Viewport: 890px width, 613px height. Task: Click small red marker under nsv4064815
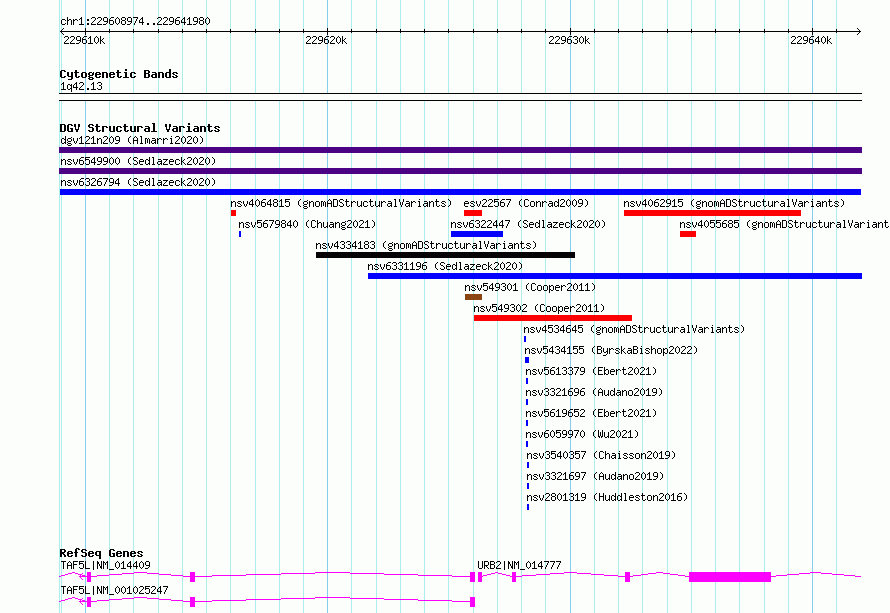[233, 213]
